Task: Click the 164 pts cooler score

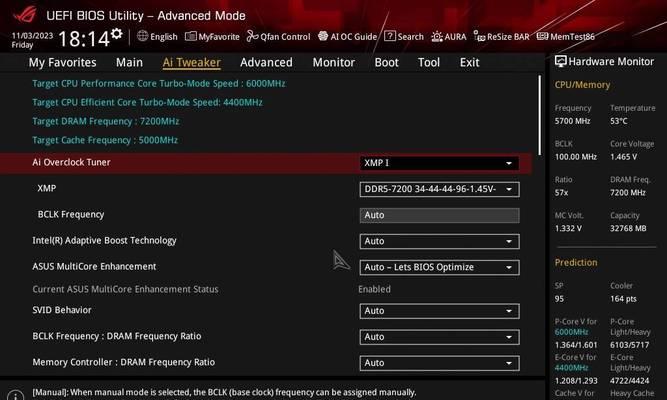Action: (623, 299)
